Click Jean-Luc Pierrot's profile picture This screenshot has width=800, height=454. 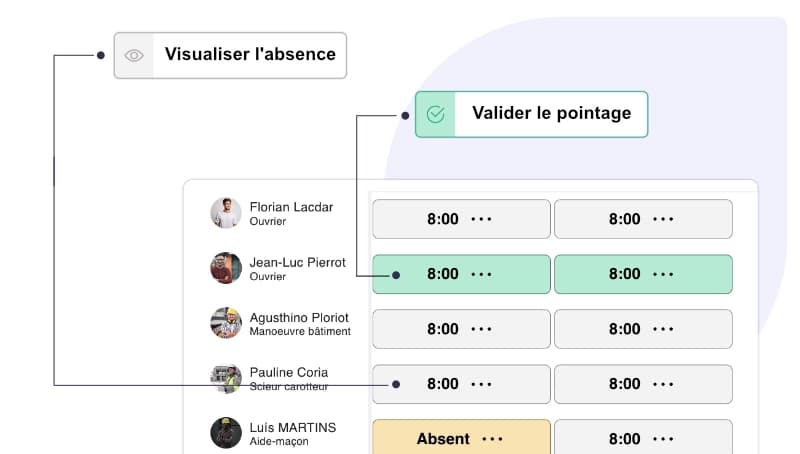(x=226, y=268)
